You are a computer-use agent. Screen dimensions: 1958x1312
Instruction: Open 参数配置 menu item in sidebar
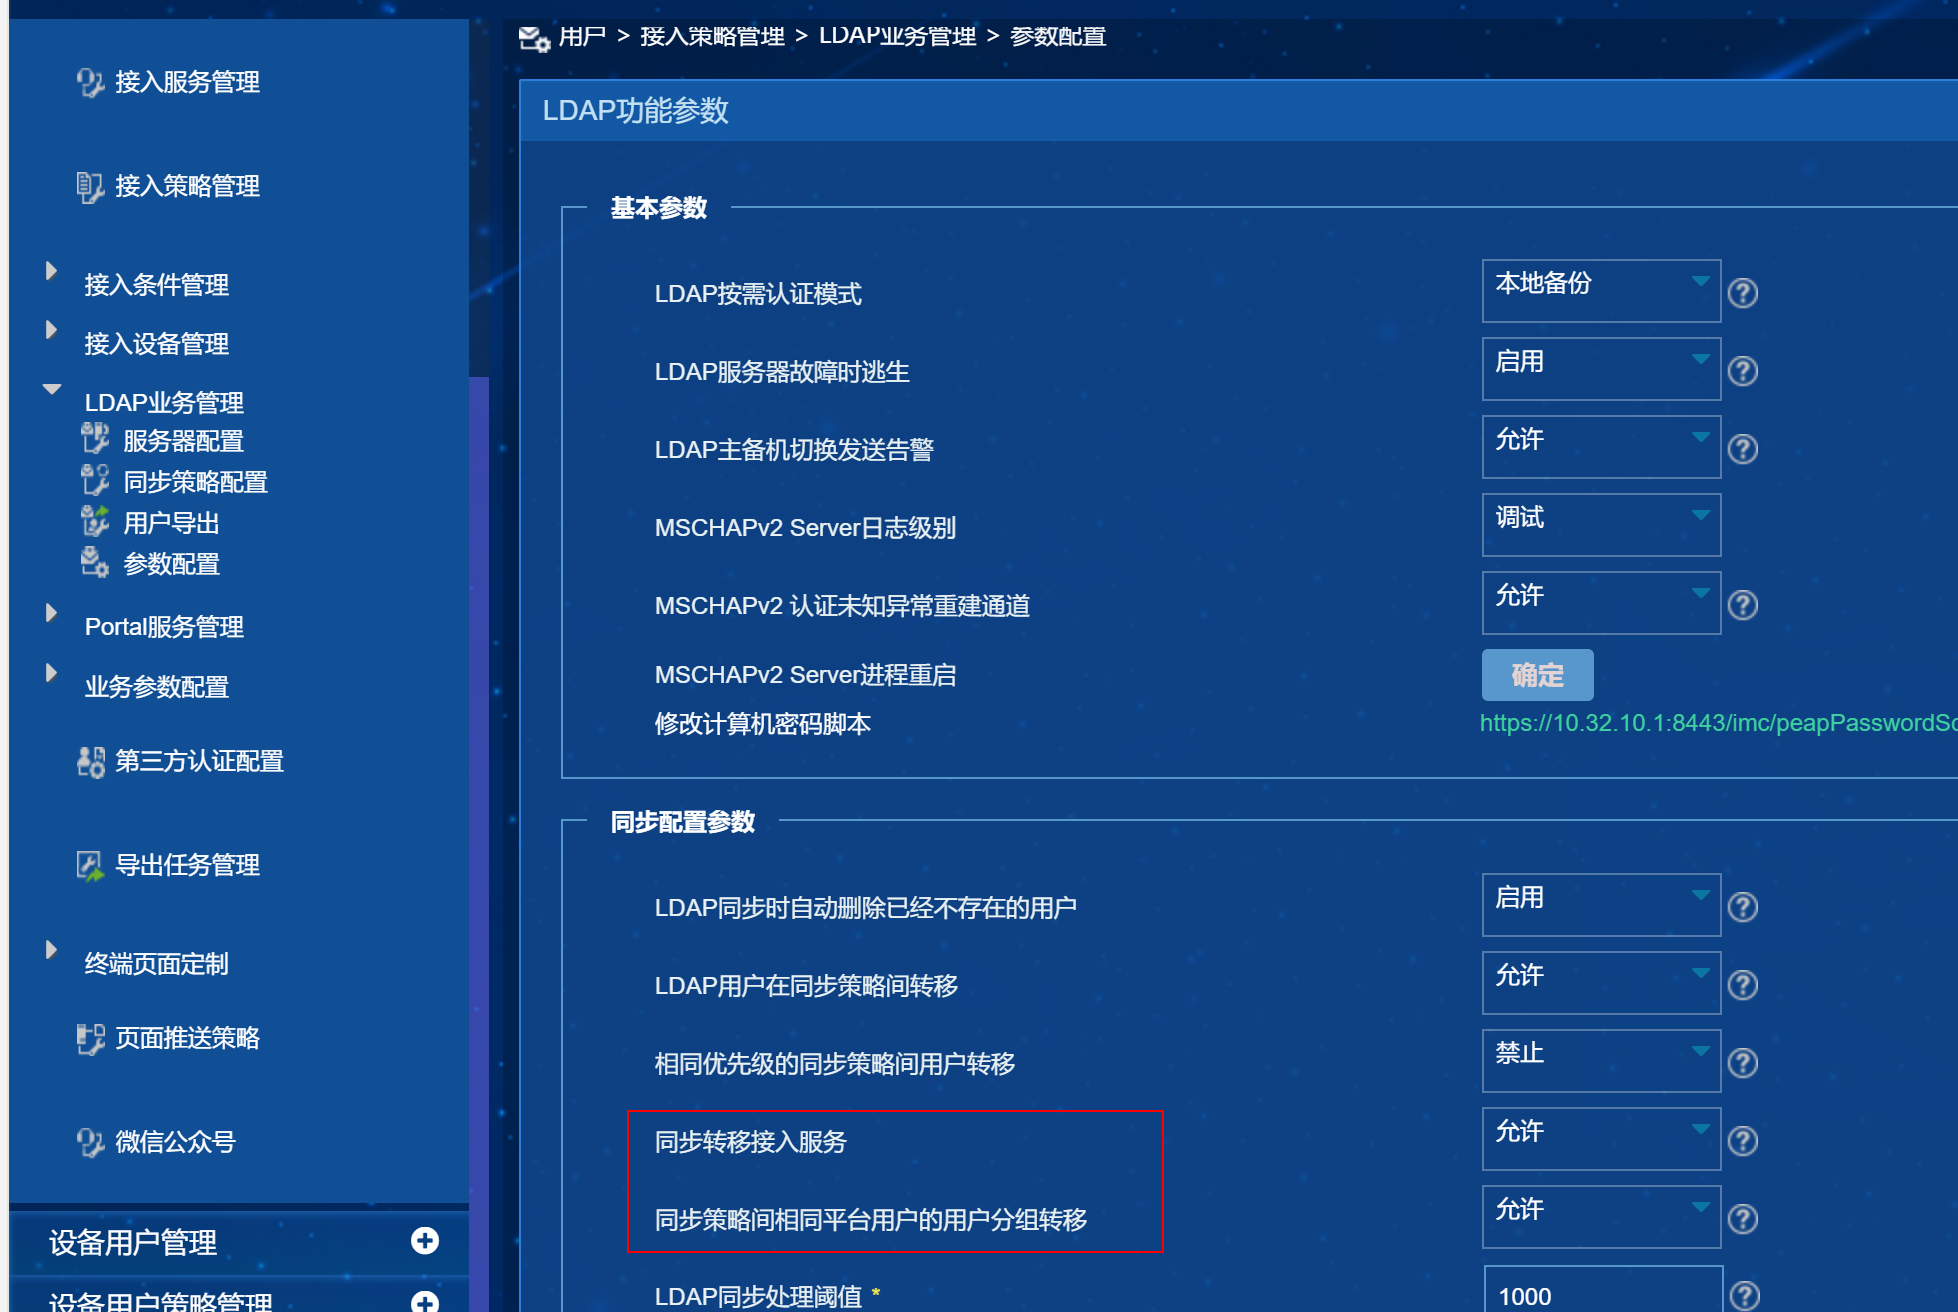(171, 564)
